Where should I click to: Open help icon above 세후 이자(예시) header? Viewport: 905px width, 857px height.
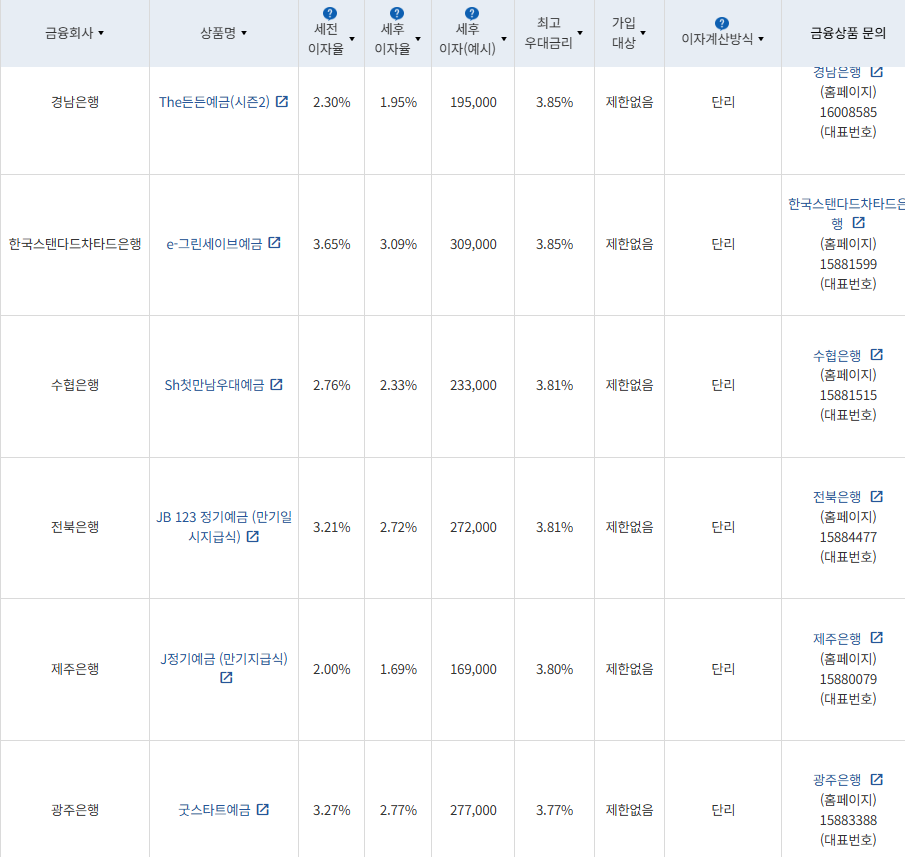point(472,13)
